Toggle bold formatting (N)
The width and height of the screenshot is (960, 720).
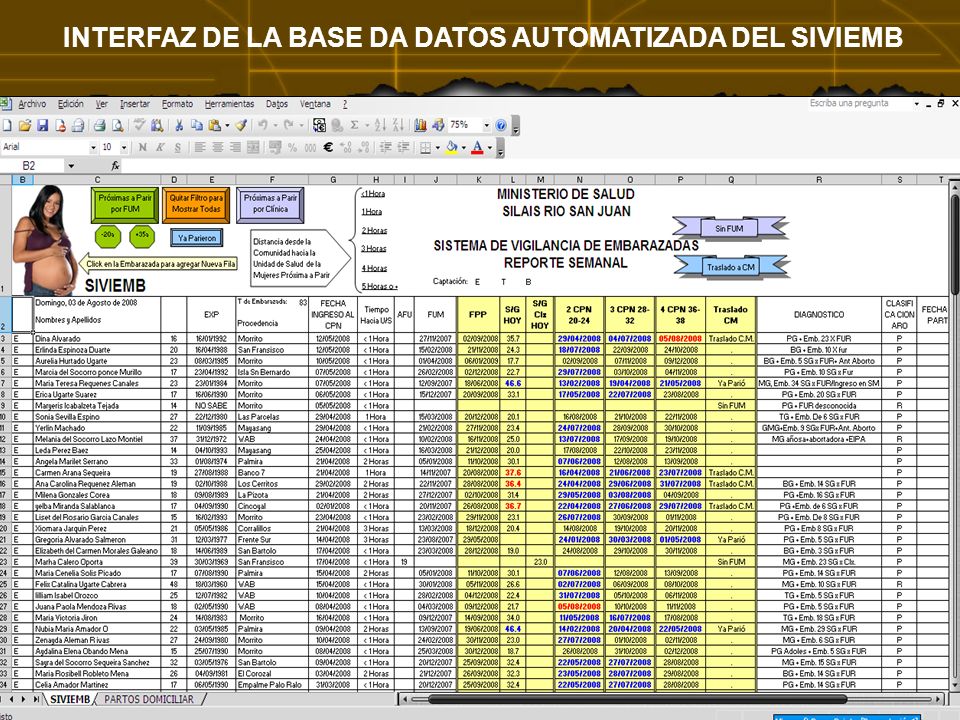point(143,148)
